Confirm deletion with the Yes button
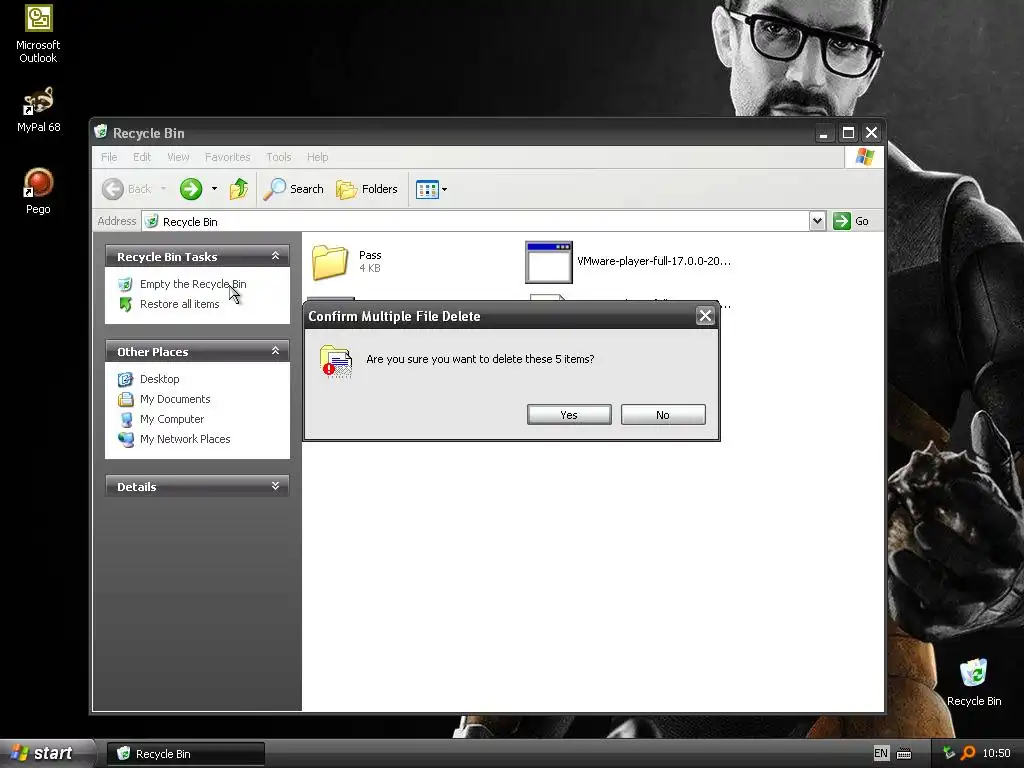 pyautogui.click(x=569, y=415)
